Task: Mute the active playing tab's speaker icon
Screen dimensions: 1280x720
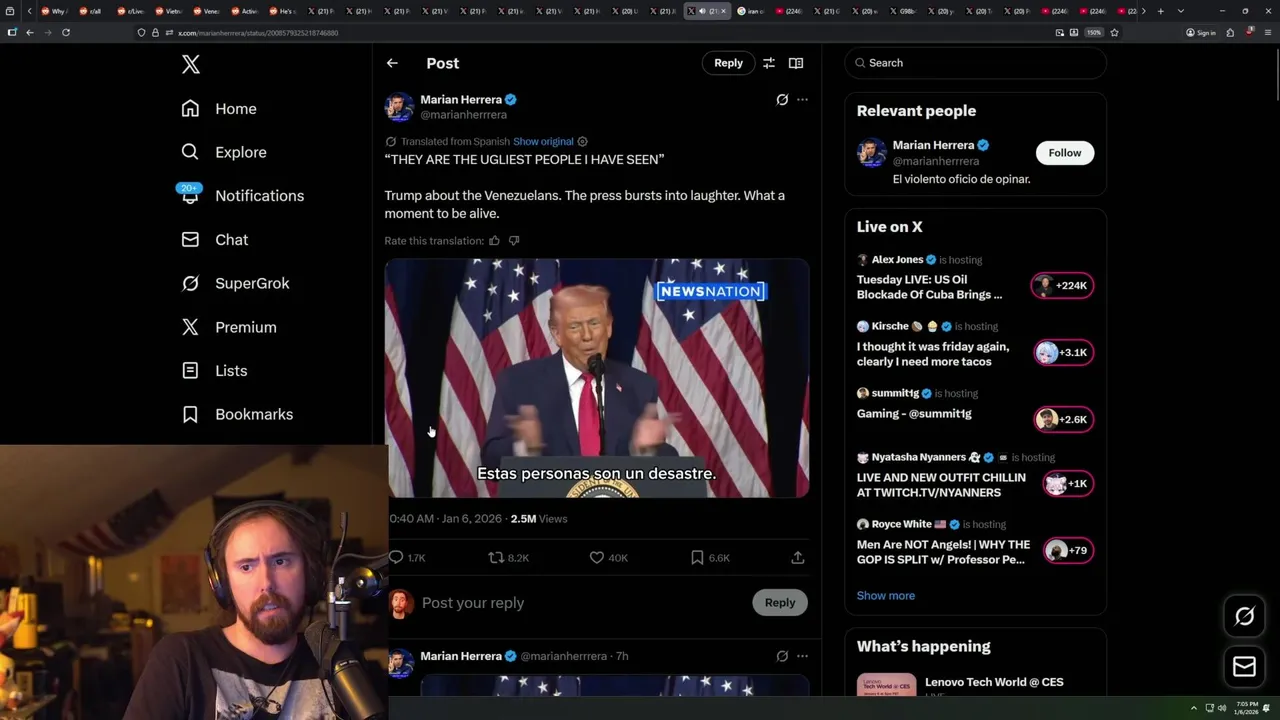Action: coord(701,11)
